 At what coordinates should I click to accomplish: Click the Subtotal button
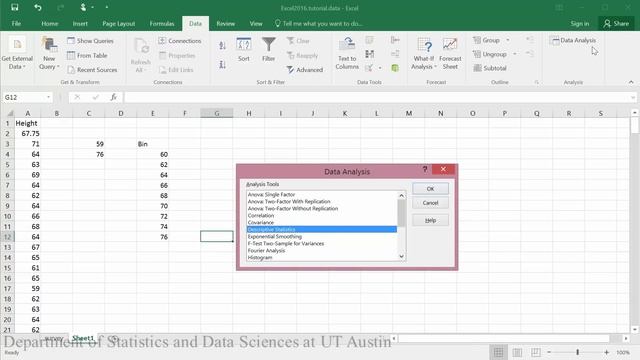click(x=490, y=68)
